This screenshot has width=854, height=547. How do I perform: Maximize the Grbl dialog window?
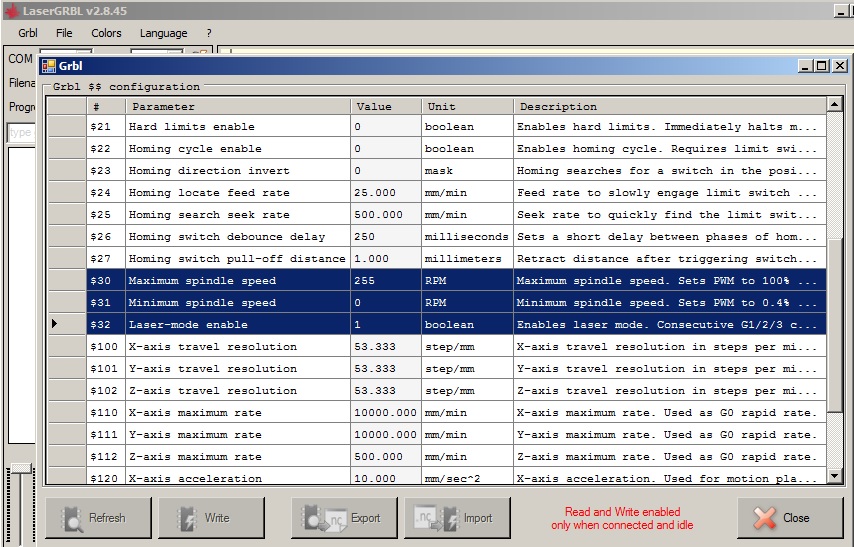click(822, 66)
